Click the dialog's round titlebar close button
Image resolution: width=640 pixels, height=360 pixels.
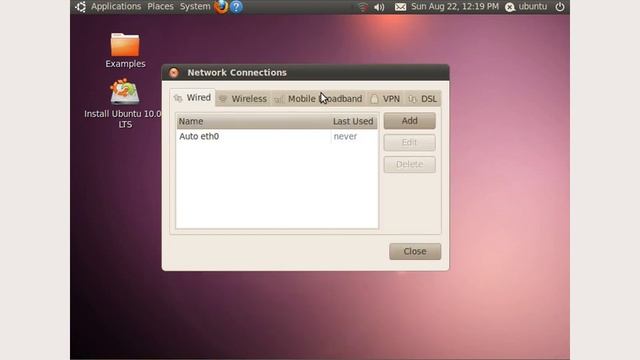pyautogui.click(x=174, y=73)
